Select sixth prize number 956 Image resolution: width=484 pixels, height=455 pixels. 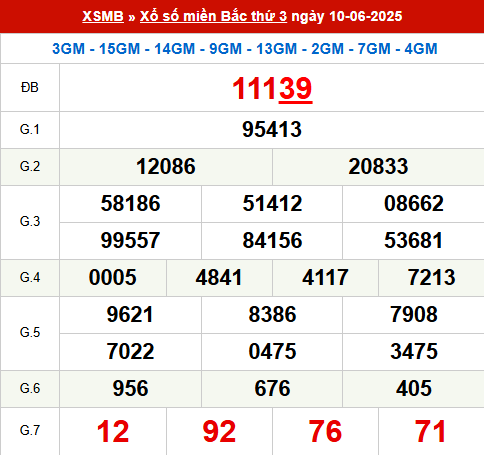pos(130,388)
